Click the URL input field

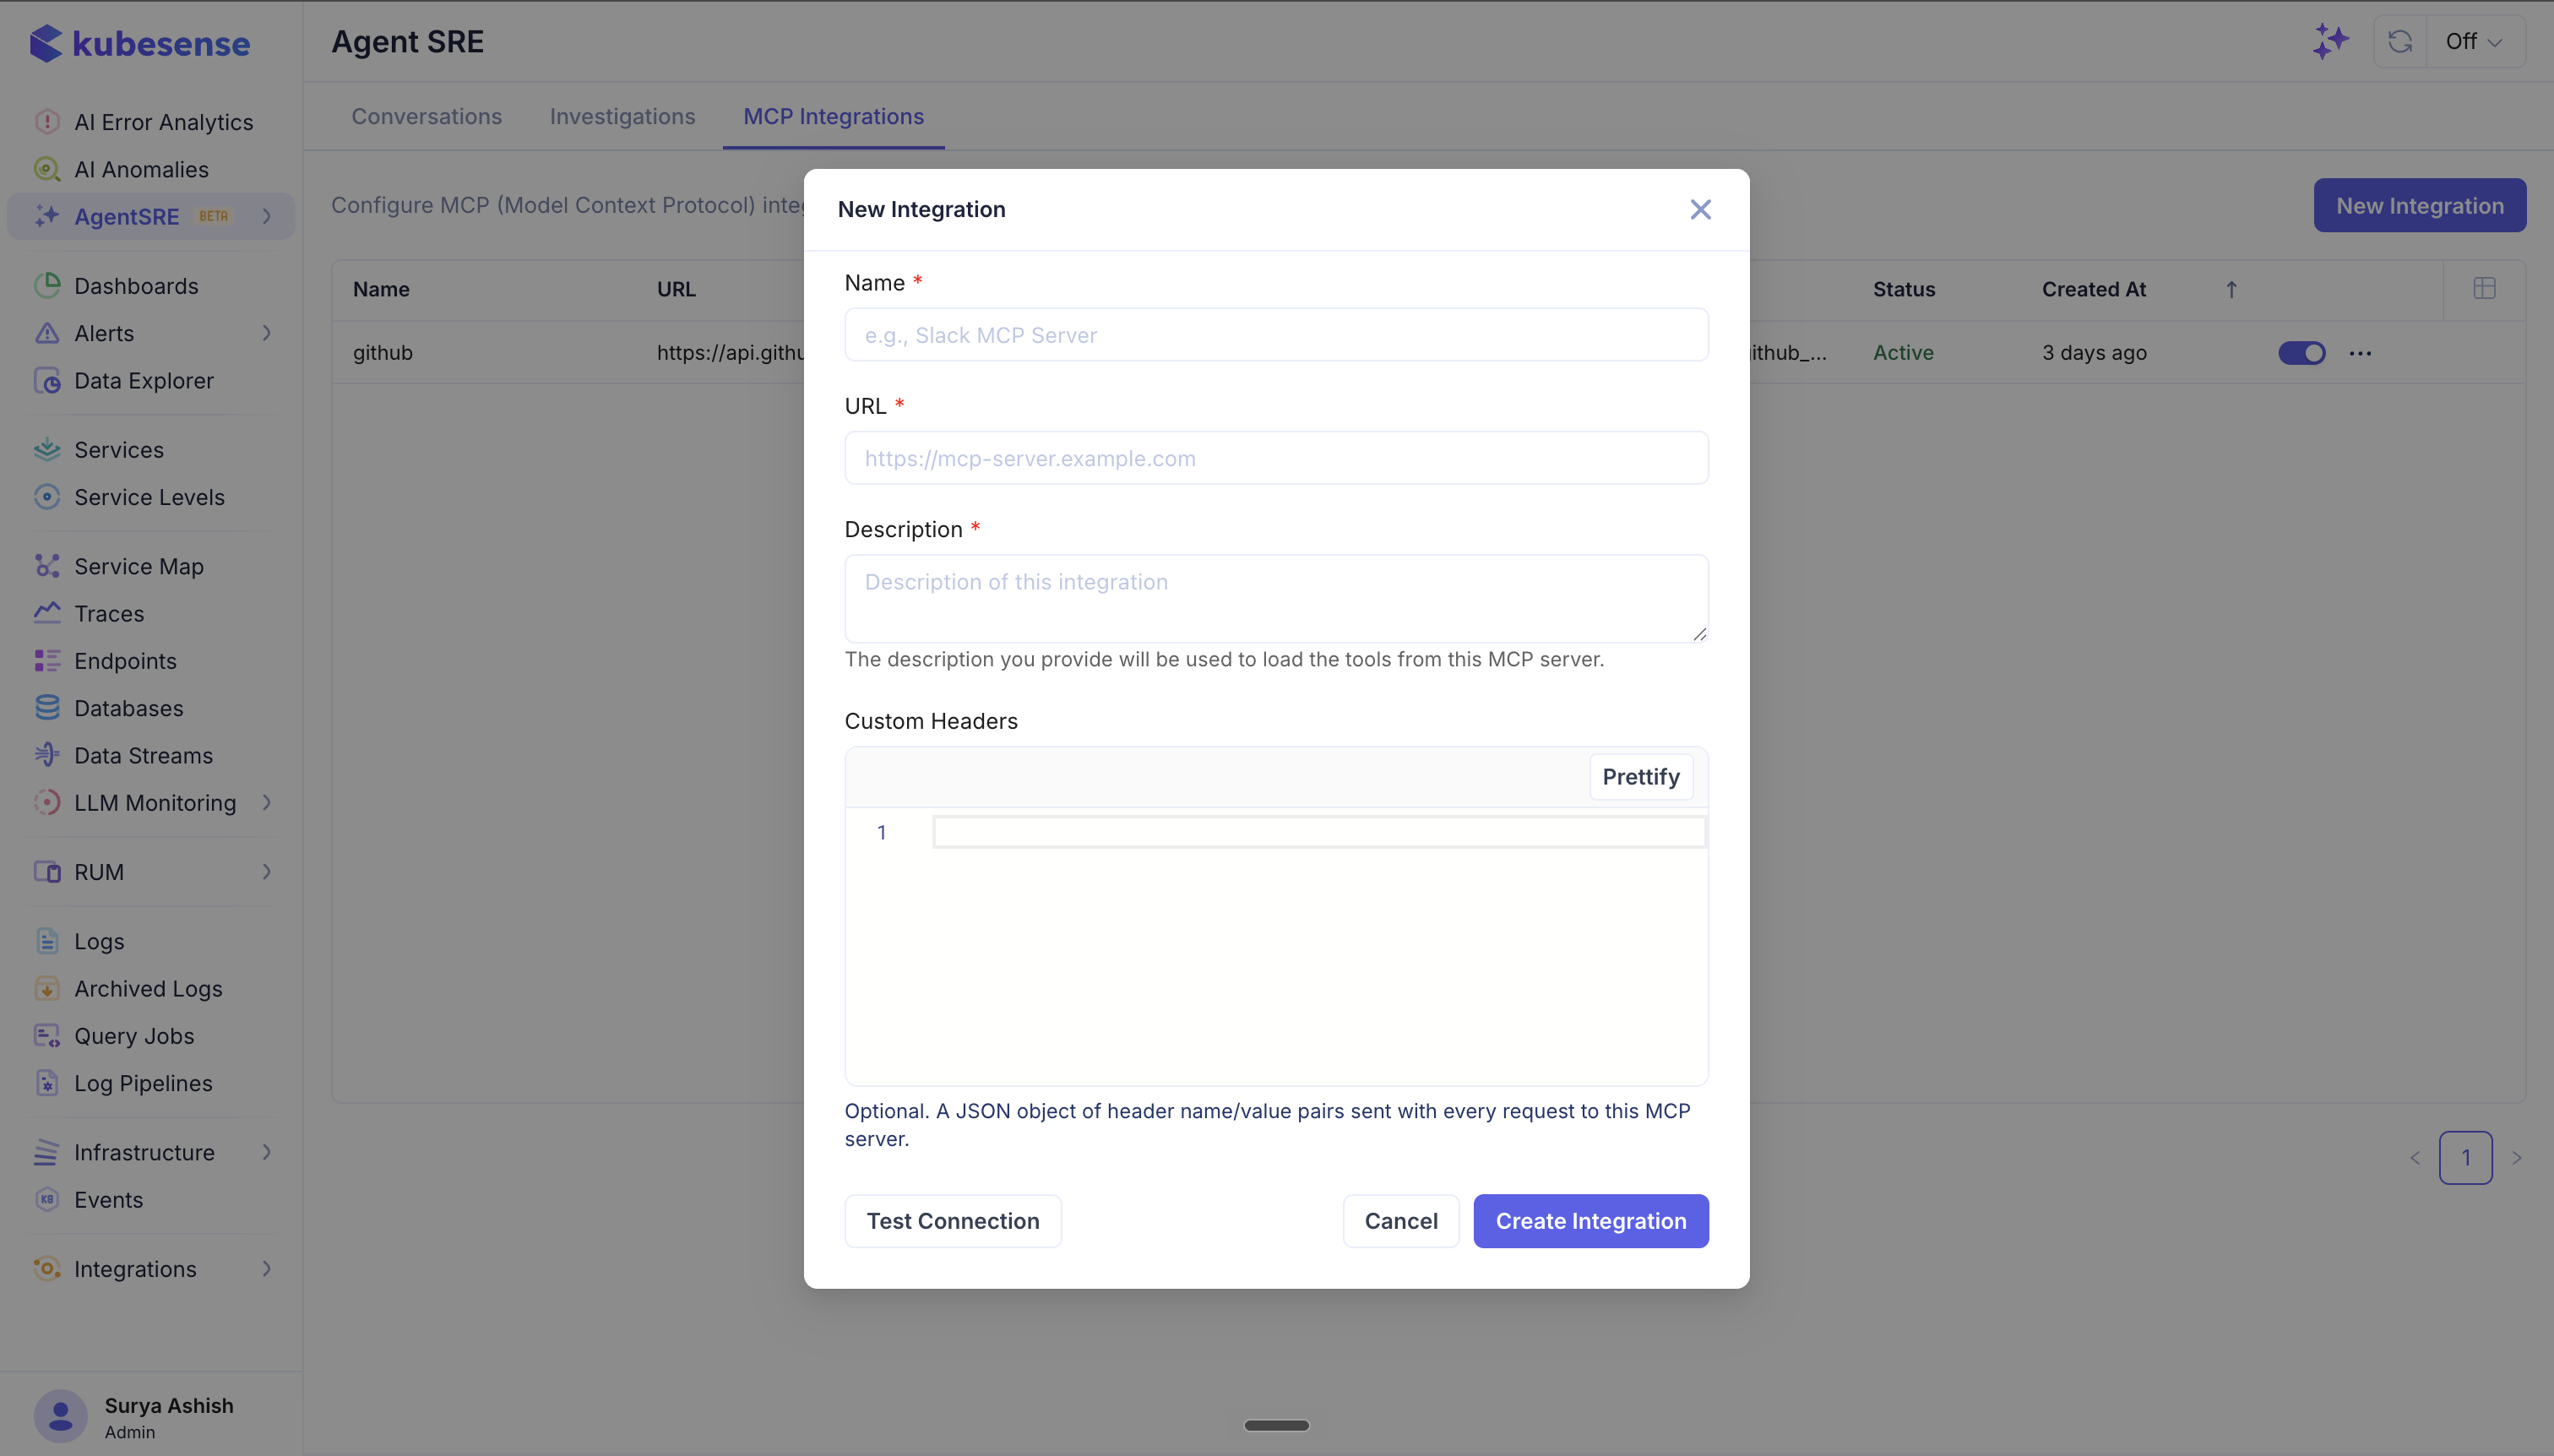(1276, 458)
